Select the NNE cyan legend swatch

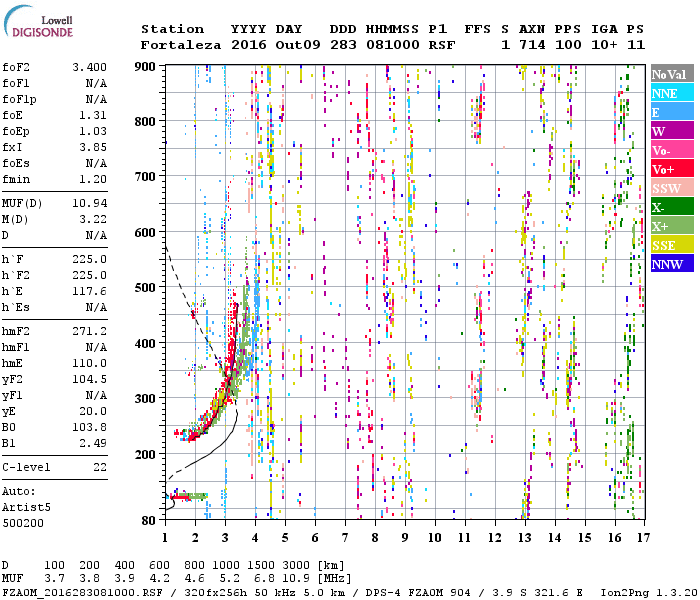click(x=672, y=93)
